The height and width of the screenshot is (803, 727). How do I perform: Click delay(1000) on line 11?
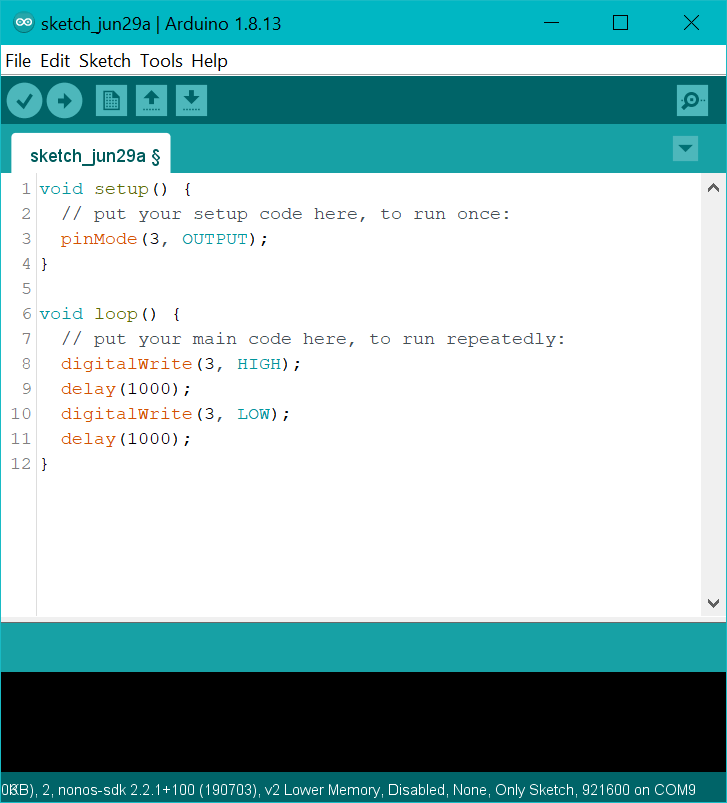pos(125,439)
